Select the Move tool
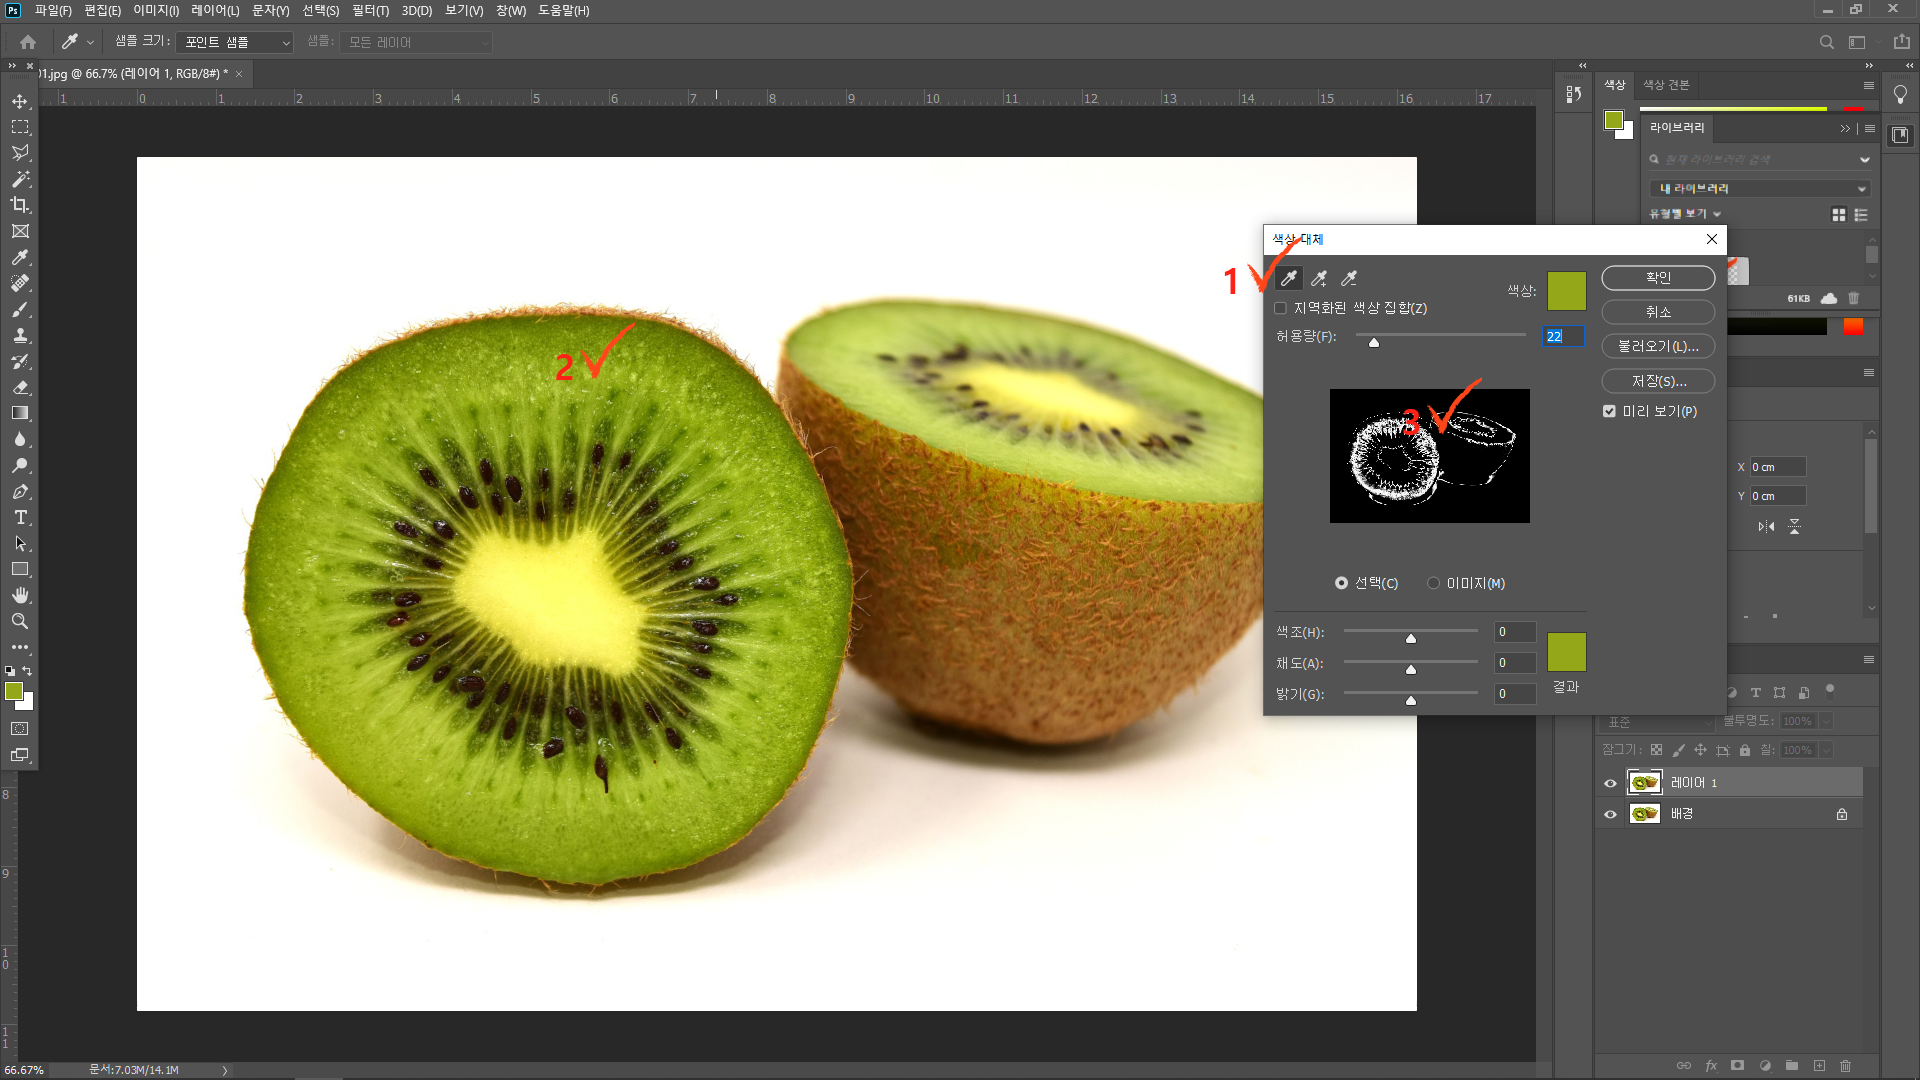 click(x=20, y=101)
